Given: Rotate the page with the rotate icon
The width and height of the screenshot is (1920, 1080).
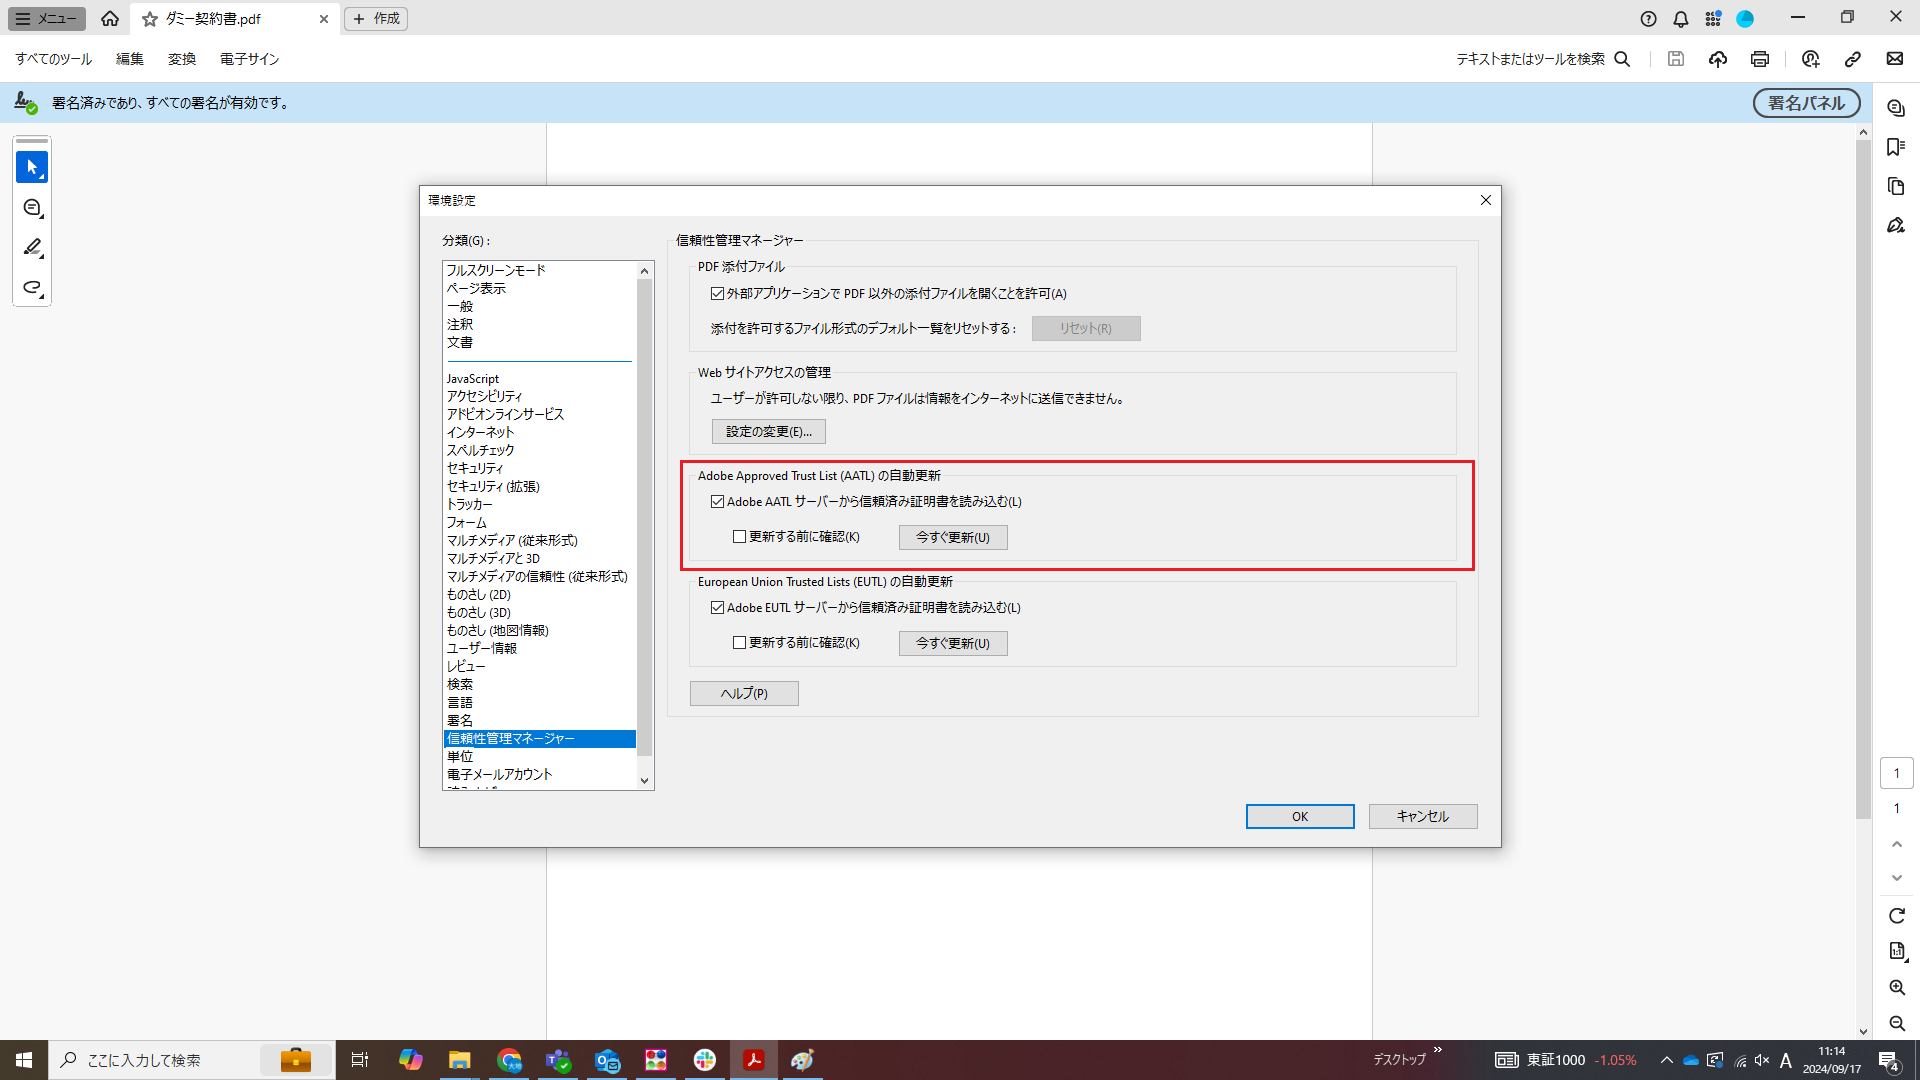Looking at the screenshot, I should point(1897,916).
